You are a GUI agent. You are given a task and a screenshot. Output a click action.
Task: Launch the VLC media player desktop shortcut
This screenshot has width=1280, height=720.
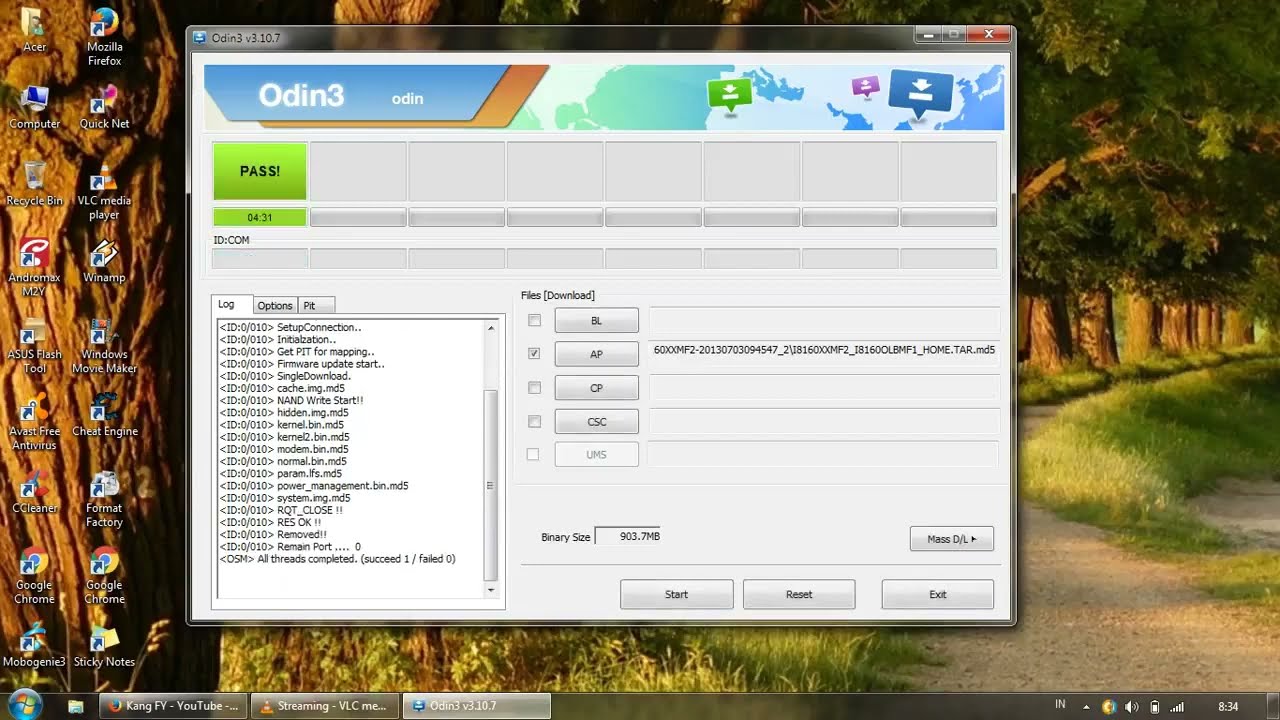[x=104, y=191]
